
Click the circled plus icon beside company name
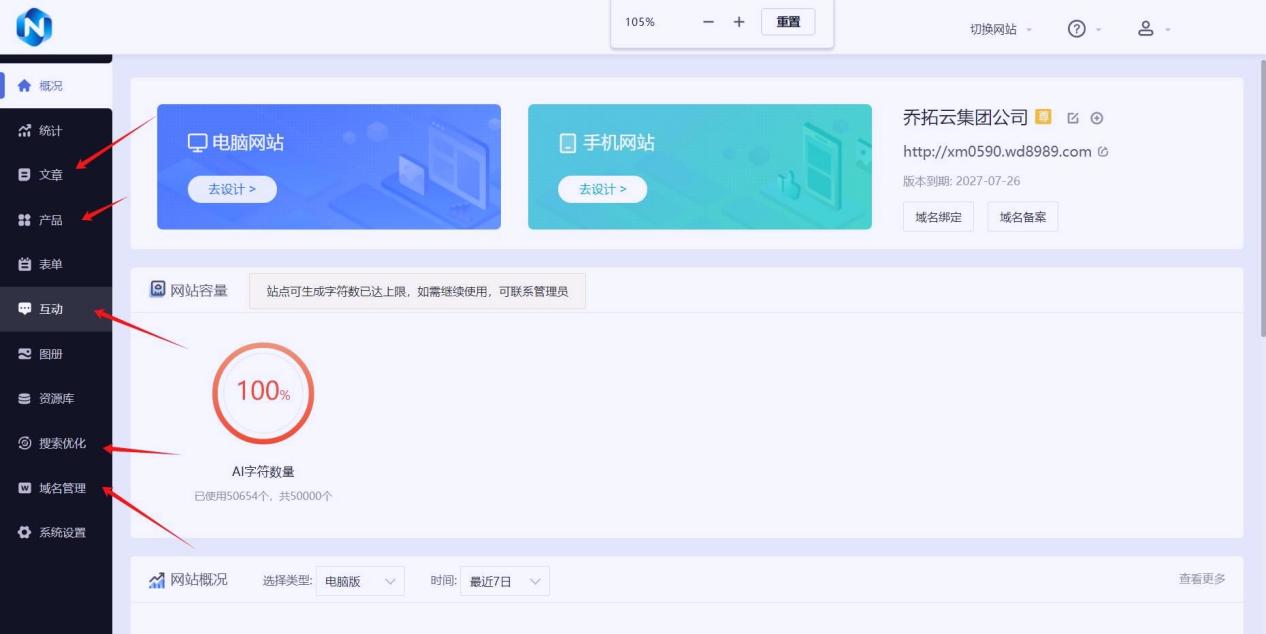coord(1097,118)
